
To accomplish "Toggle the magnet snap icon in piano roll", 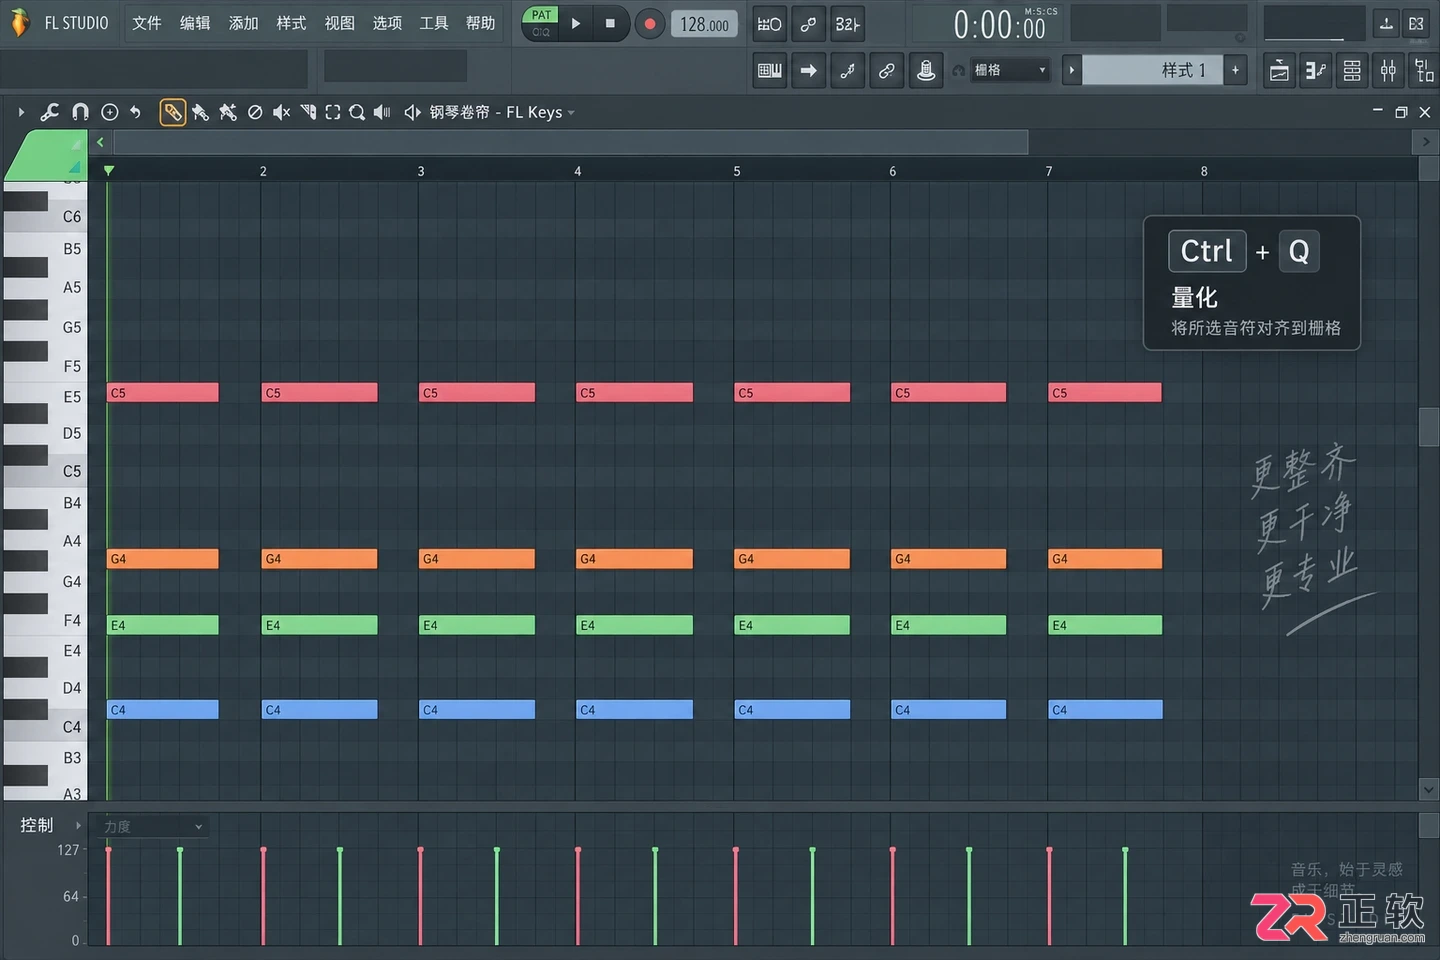I will pos(80,112).
